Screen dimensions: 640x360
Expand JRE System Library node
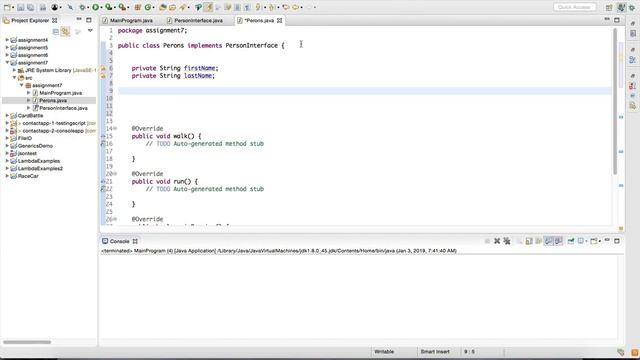14,70
